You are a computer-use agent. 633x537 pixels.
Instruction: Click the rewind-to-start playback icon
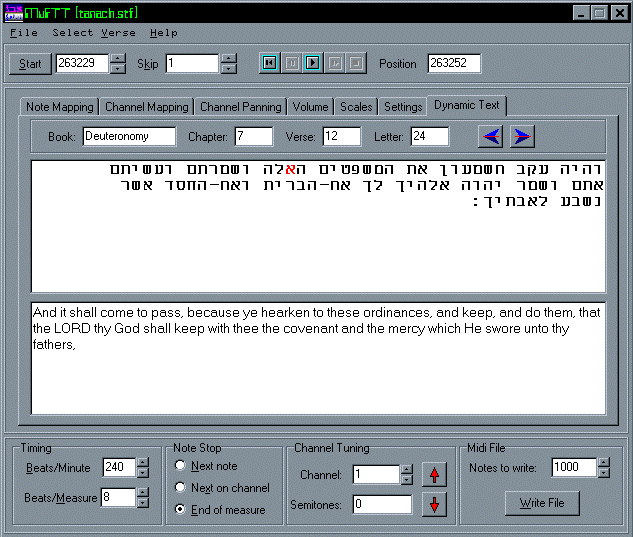point(269,63)
